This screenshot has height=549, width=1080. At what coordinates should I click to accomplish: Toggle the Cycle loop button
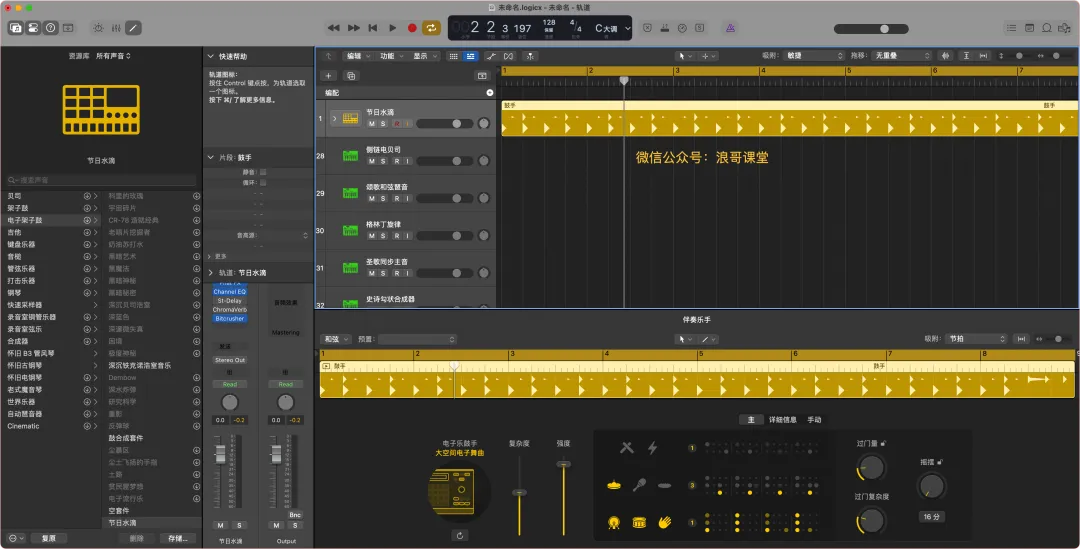(431, 28)
